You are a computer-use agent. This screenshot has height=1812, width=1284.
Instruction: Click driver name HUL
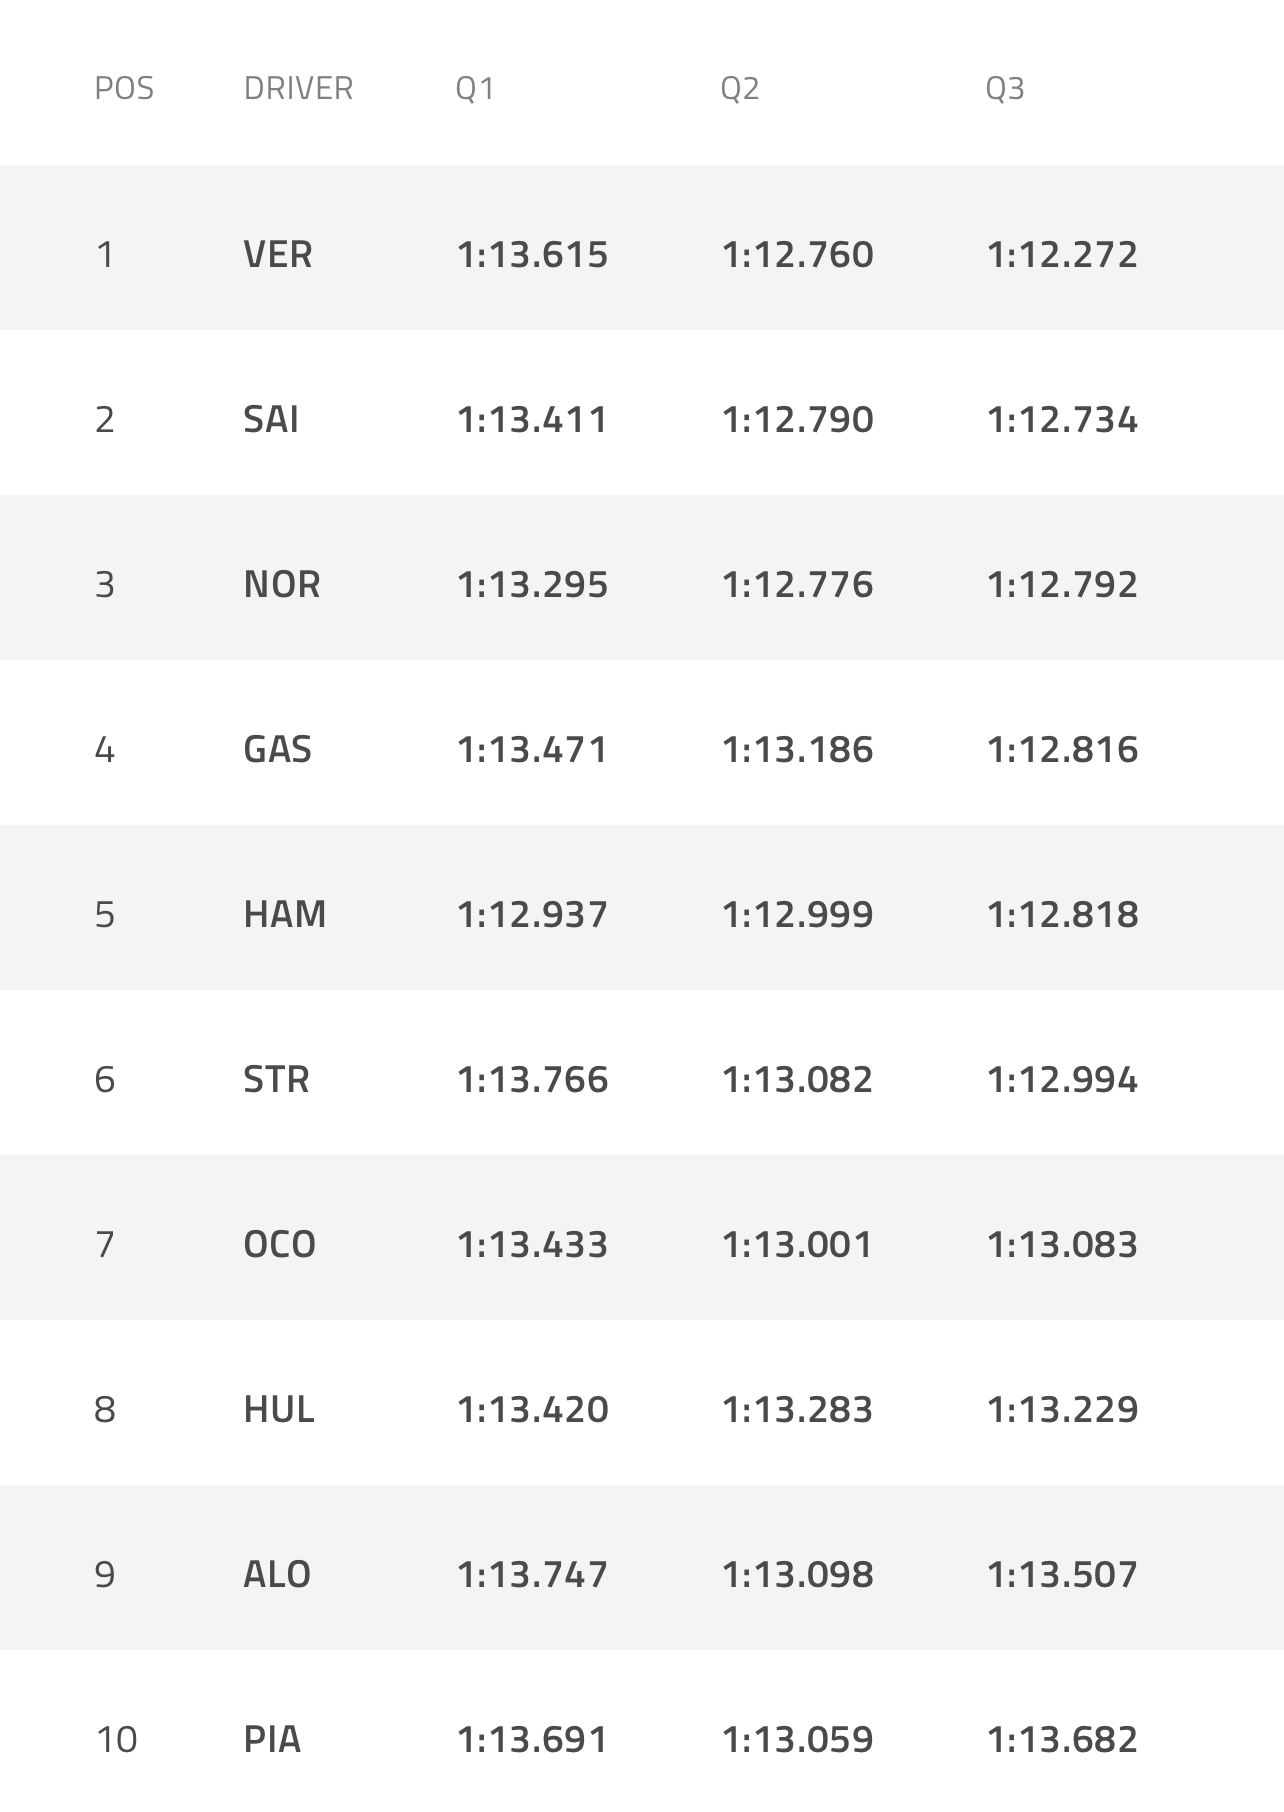click(279, 1410)
